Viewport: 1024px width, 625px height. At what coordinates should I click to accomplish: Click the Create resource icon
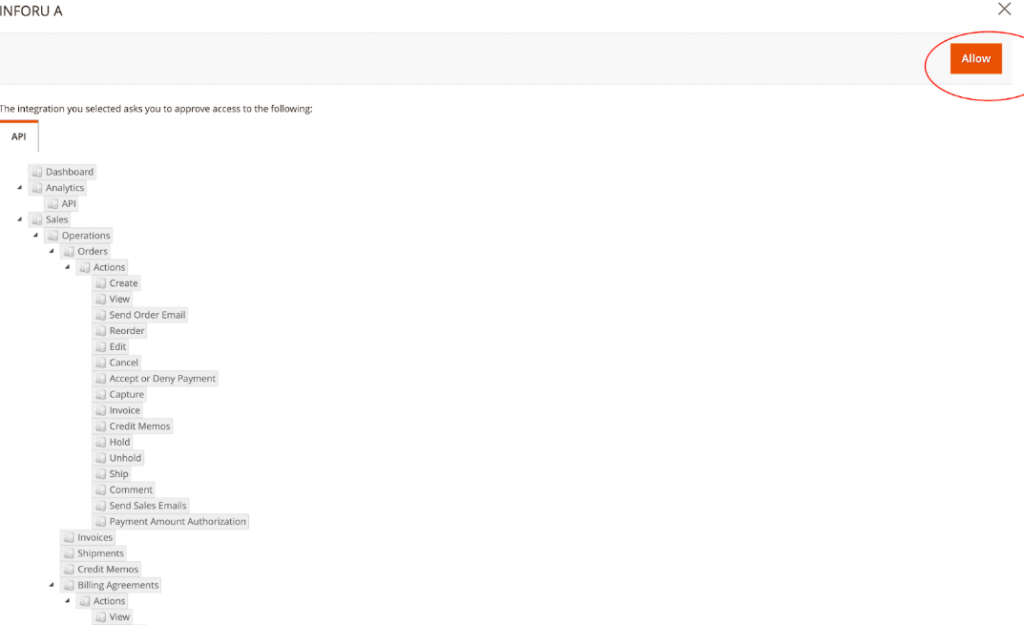(x=101, y=283)
